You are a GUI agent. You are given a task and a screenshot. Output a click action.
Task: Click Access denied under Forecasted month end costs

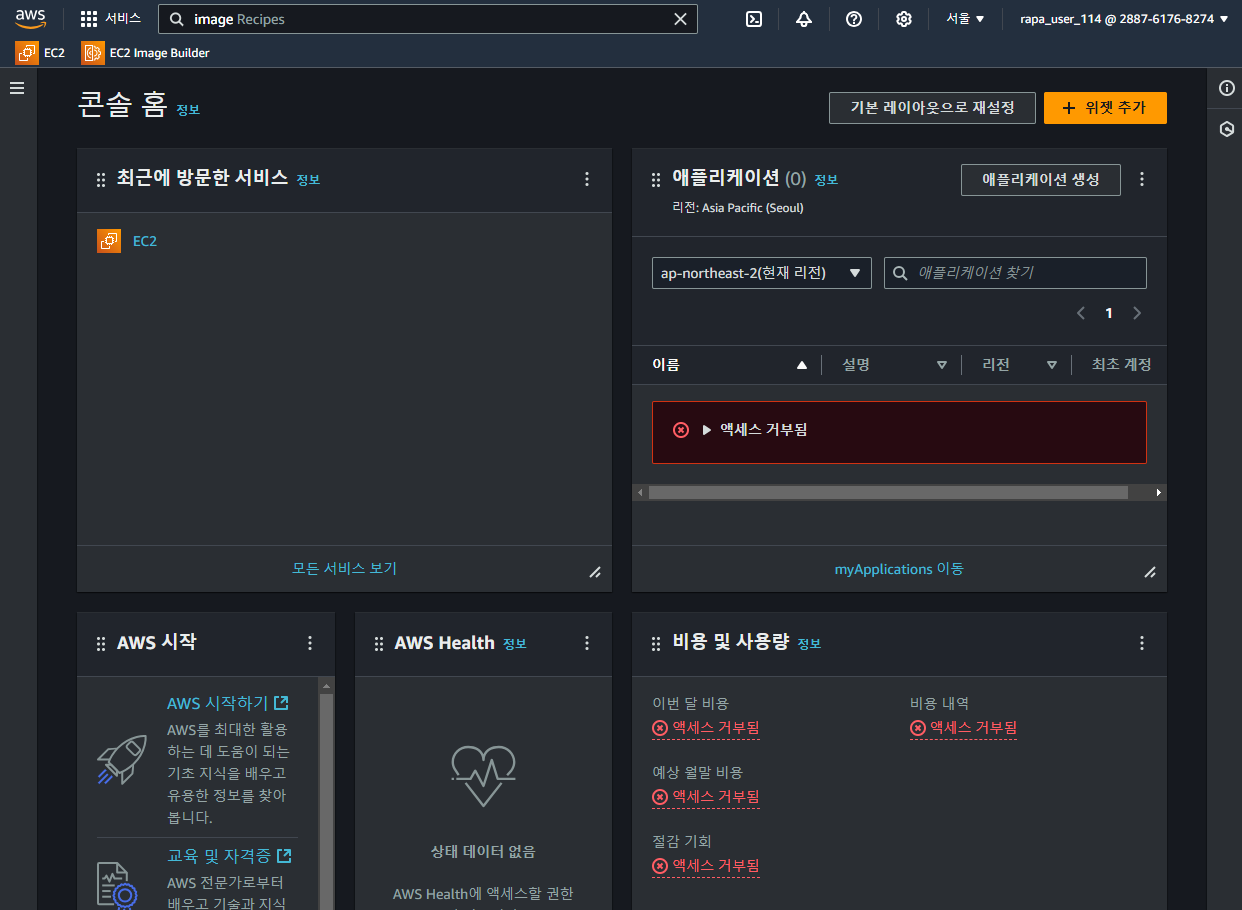[706, 797]
